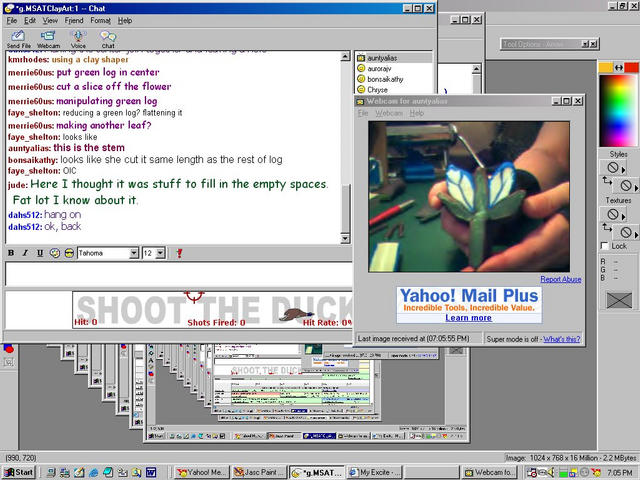This screenshot has width=640, height=480.
Task: Select bonsaikathy in user list
Action: pyautogui.click(x=385, y=79)
